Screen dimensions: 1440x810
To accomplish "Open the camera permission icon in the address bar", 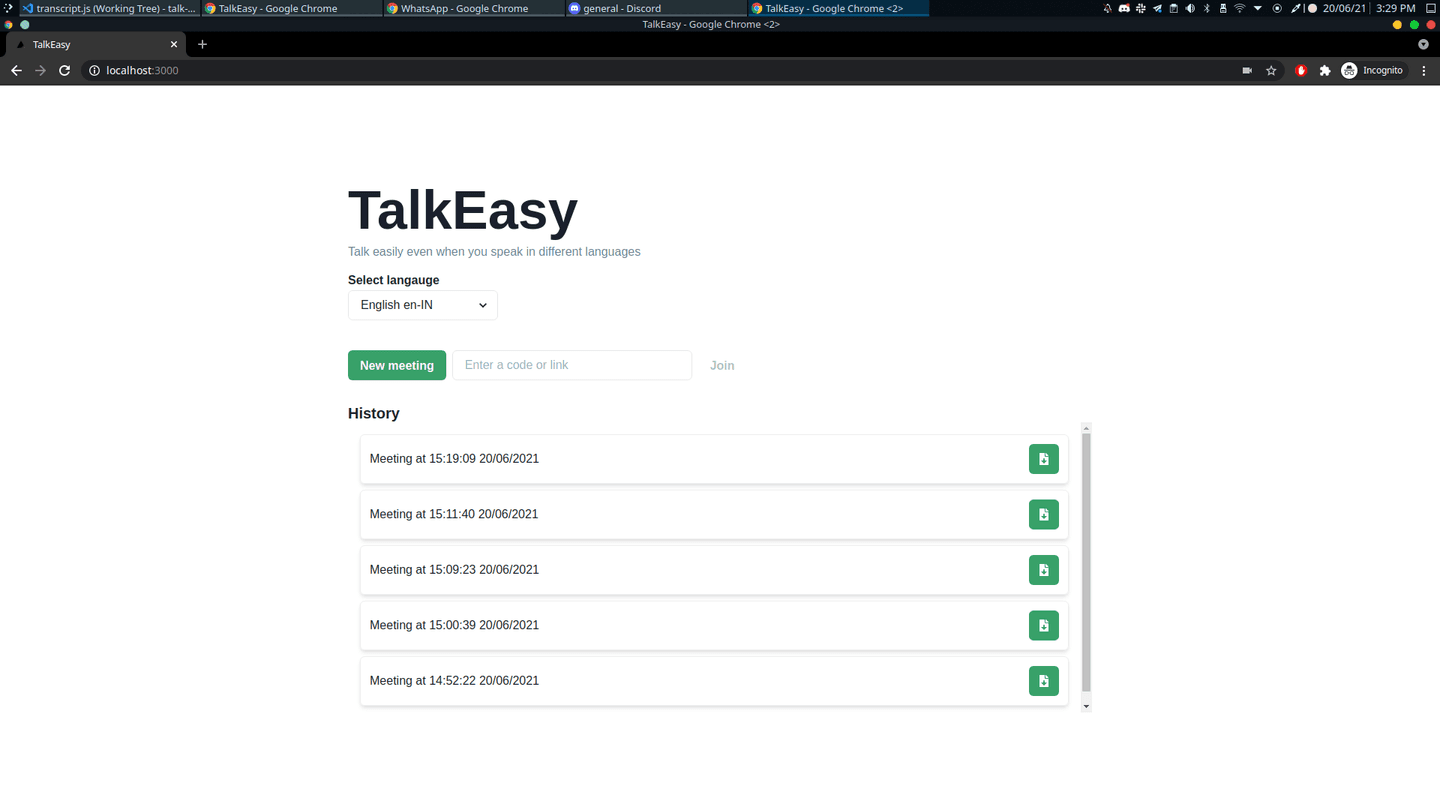I will coord(1247,71).
